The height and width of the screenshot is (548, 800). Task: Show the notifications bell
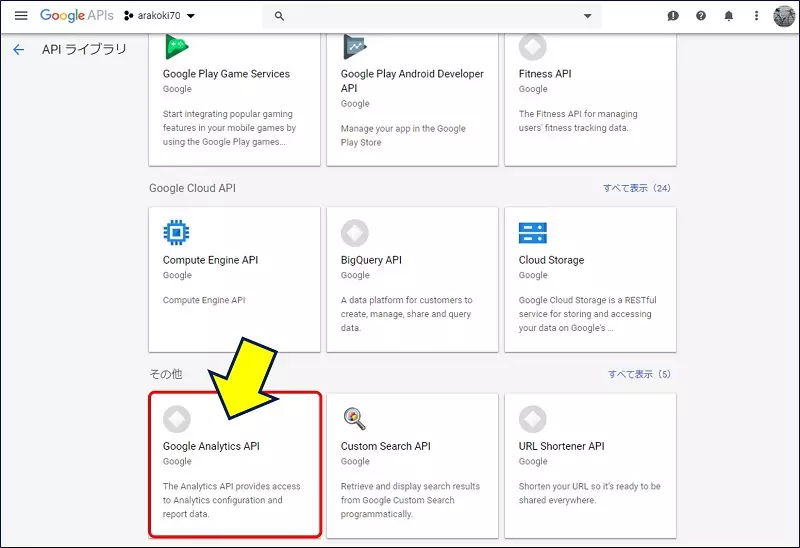point(729,16)
